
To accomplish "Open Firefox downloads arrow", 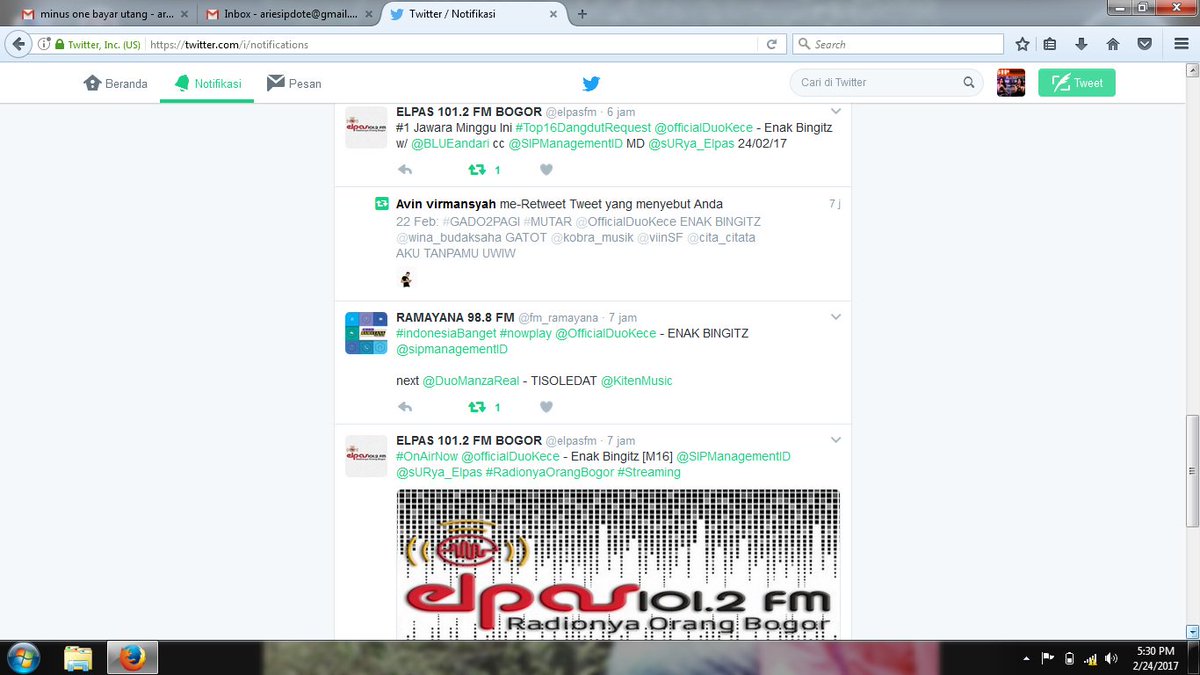I will coord(1081,44).
